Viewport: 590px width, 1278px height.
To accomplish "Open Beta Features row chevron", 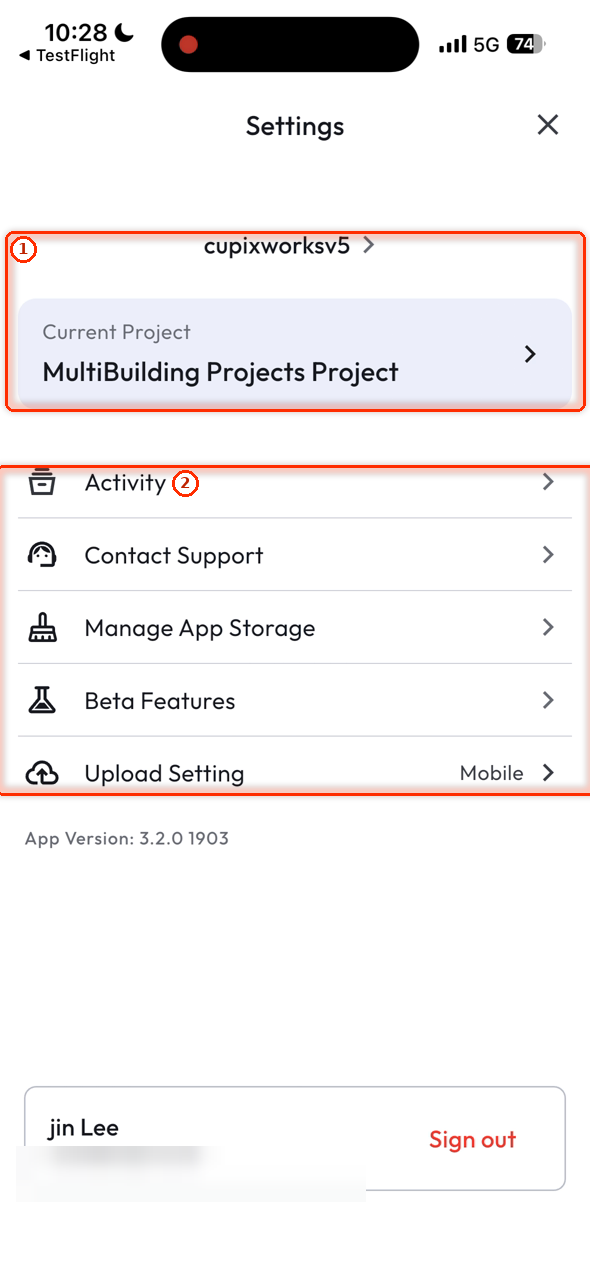I will click(x=548, y=701).
